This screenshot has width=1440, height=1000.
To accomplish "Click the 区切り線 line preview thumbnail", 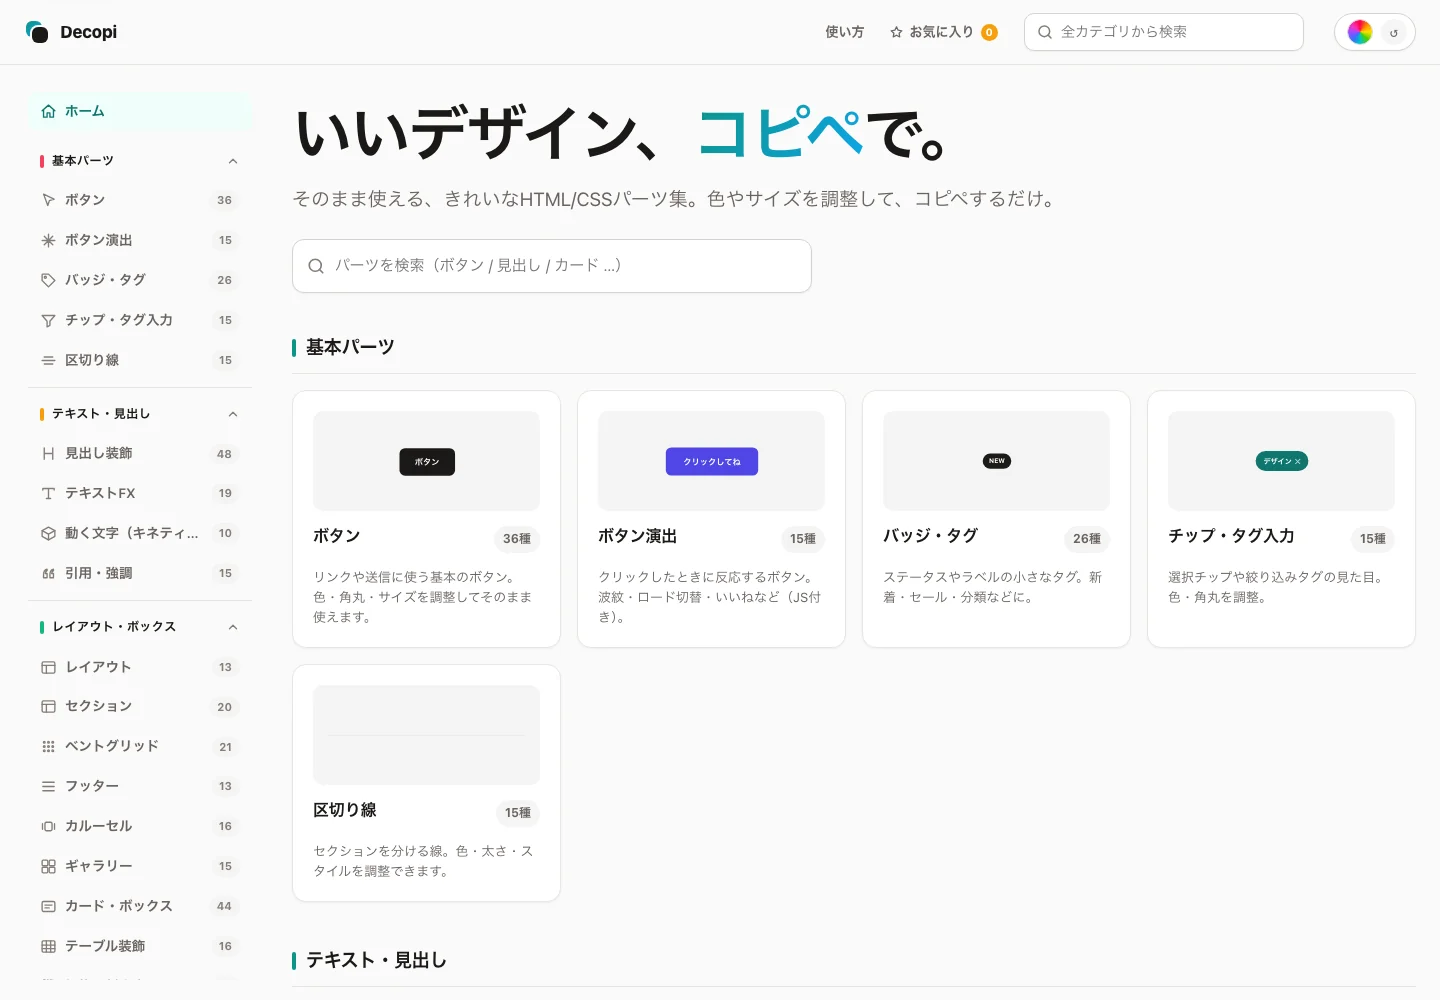I will [x=427, y=735].
